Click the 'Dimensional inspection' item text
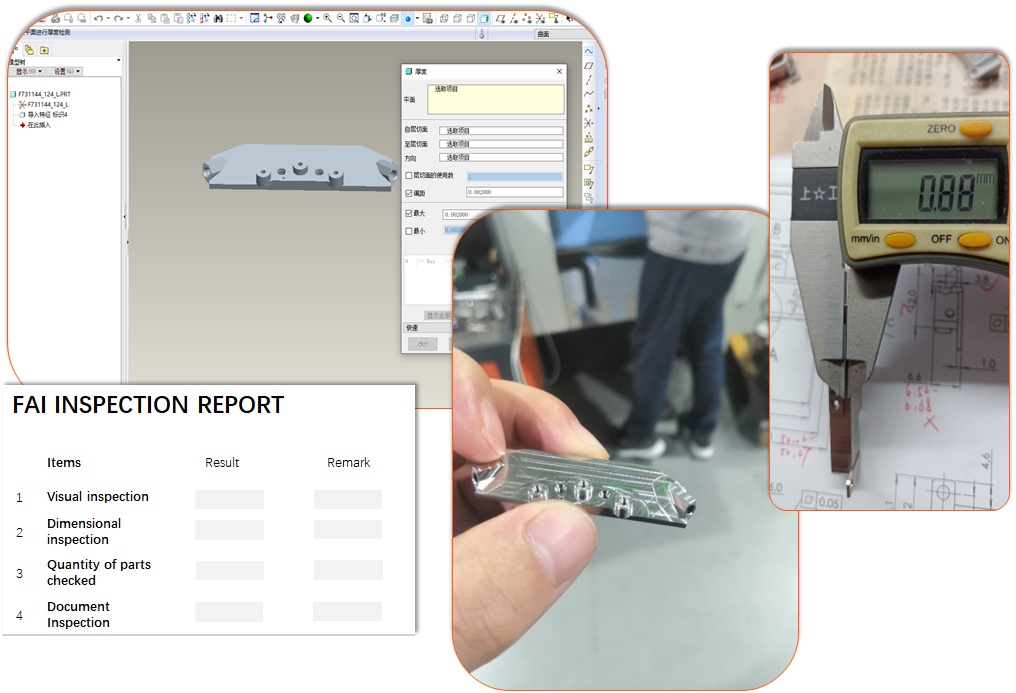1016x693 pixels. tap(84, 532)
